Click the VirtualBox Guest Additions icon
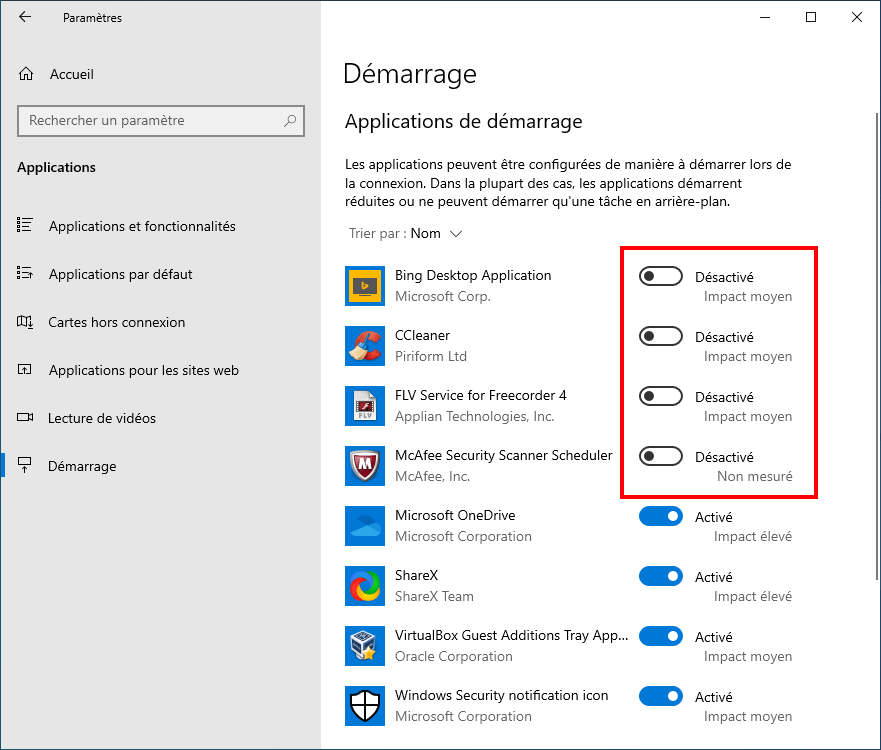 click(365, 646)
